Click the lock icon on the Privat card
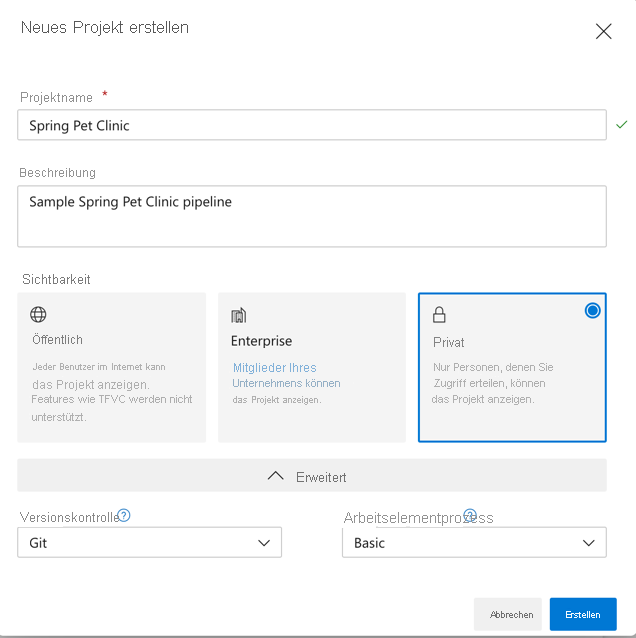 (x=439, y=315)
